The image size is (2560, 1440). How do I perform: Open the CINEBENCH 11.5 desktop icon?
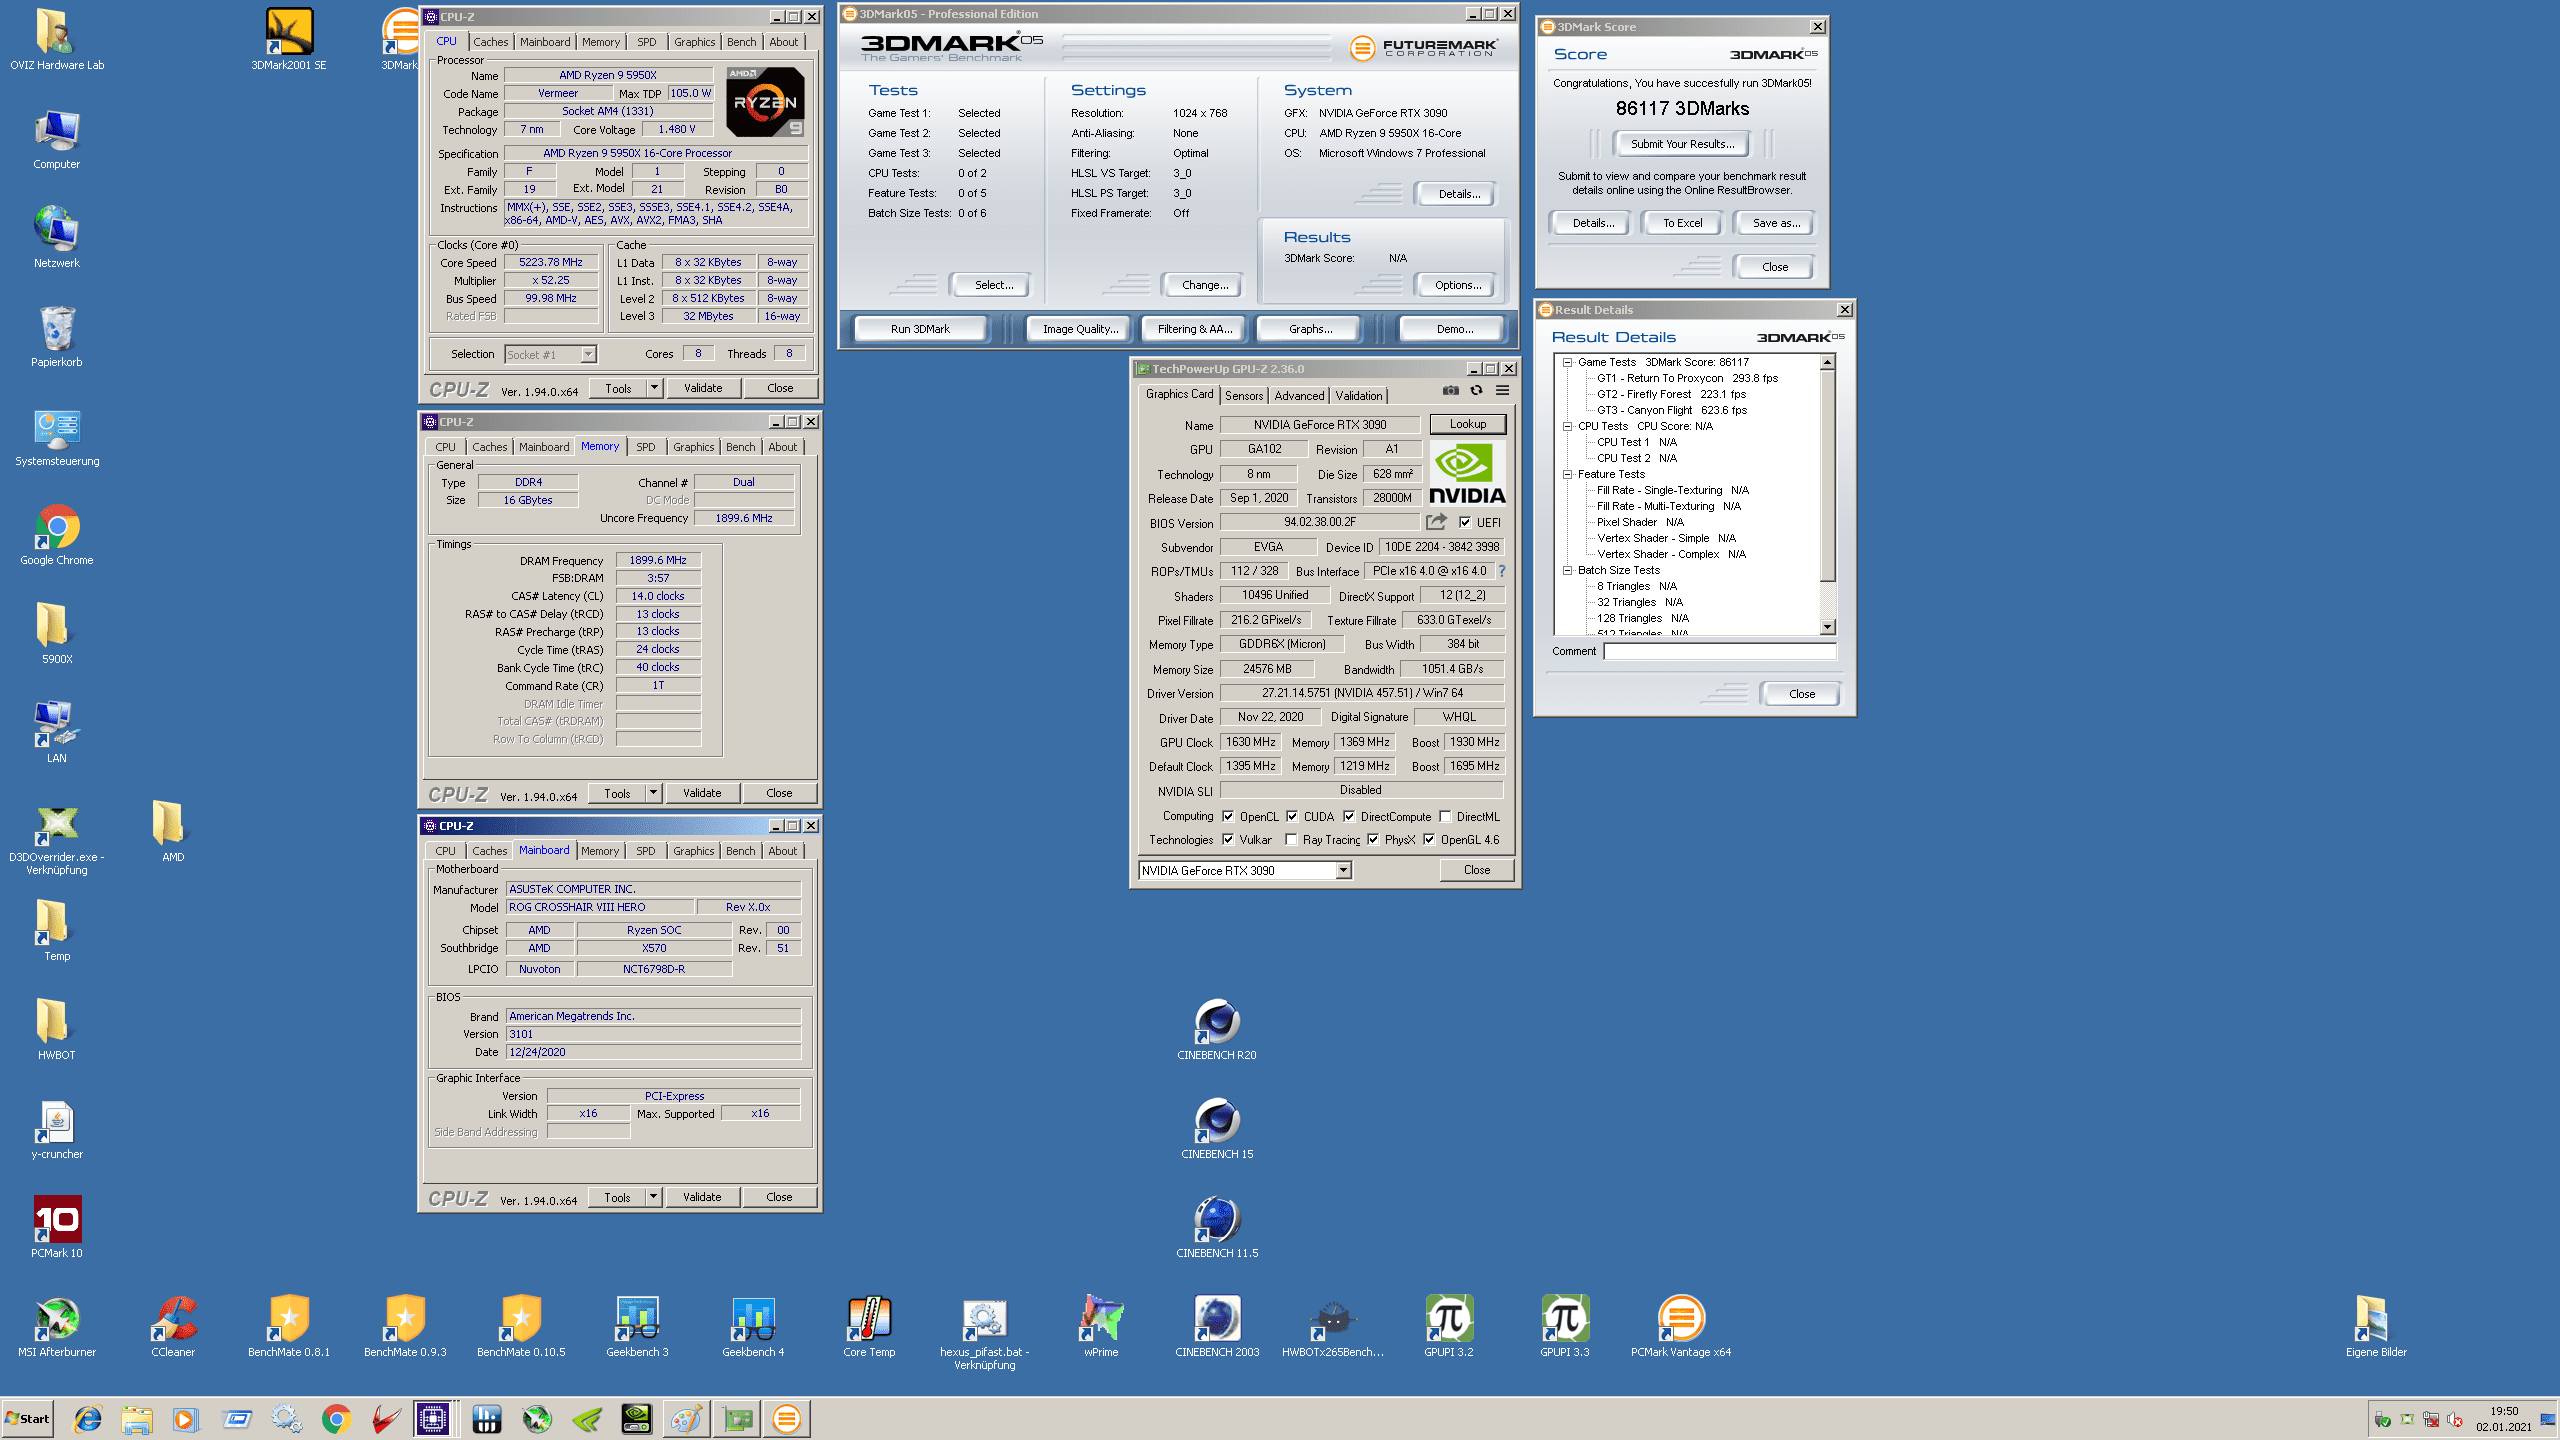click(1217, 1228)
